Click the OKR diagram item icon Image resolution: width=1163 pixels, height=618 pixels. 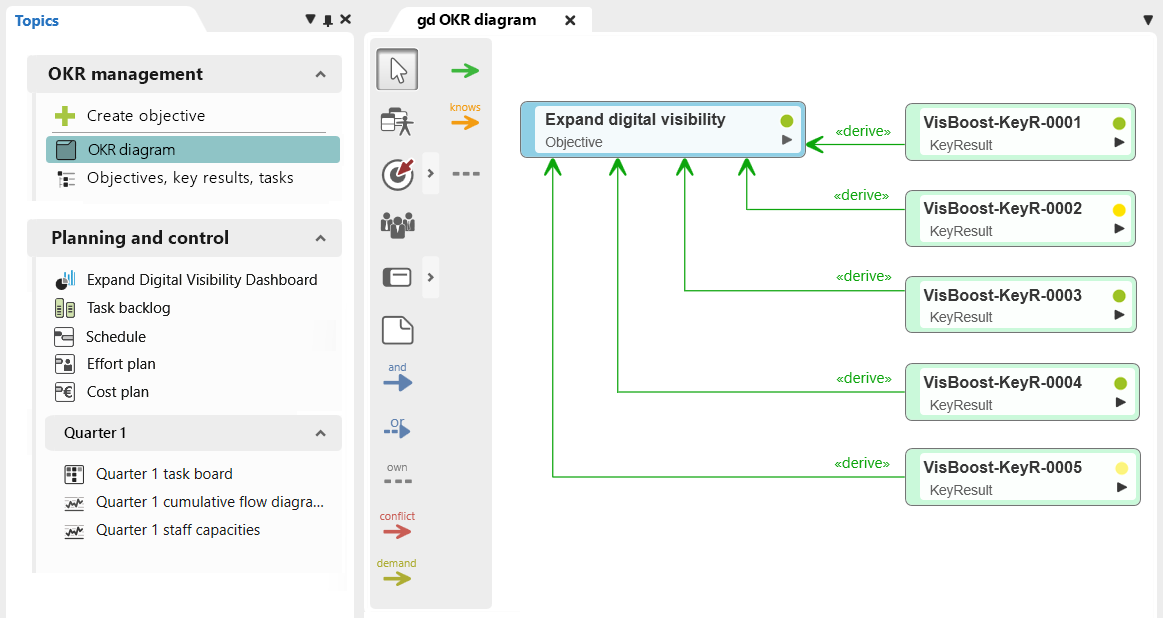(66, 150)
